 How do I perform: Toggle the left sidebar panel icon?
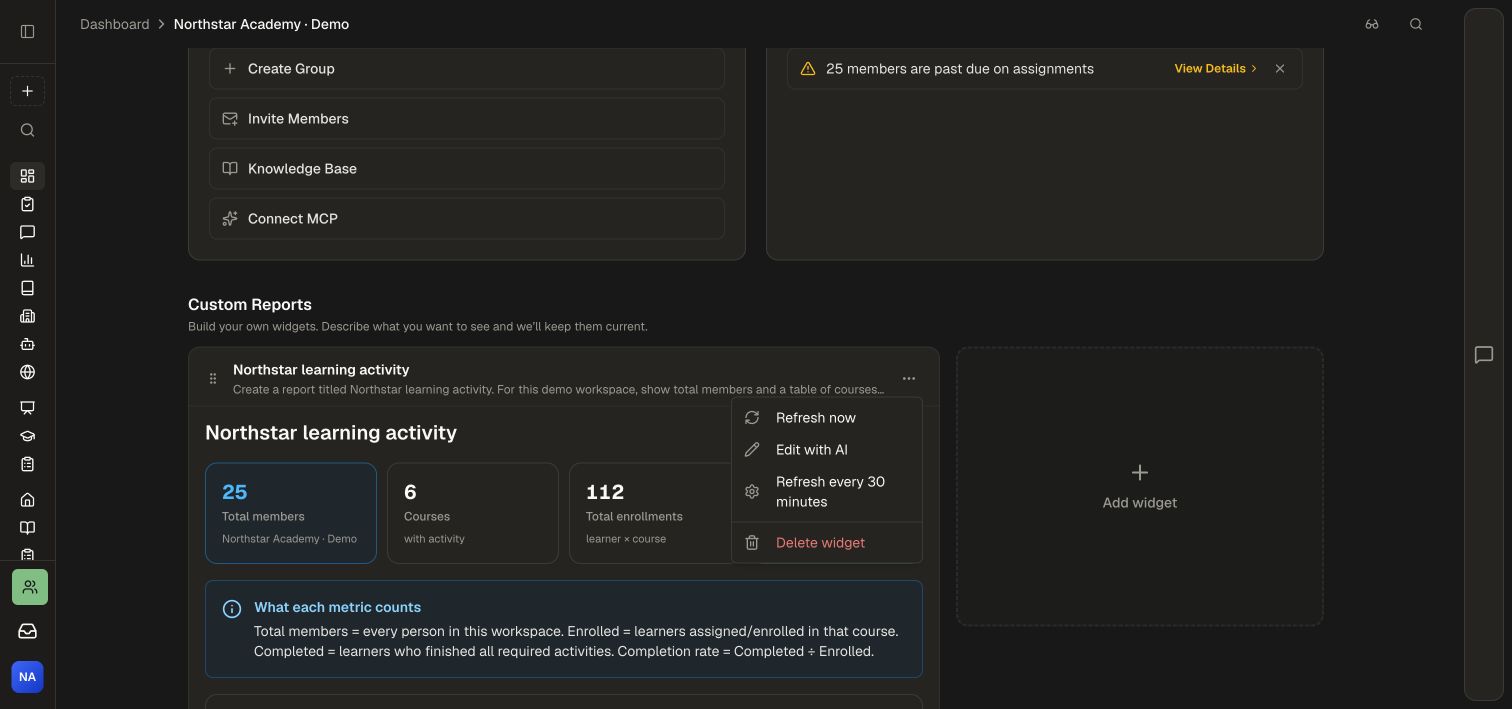(27, 31)
